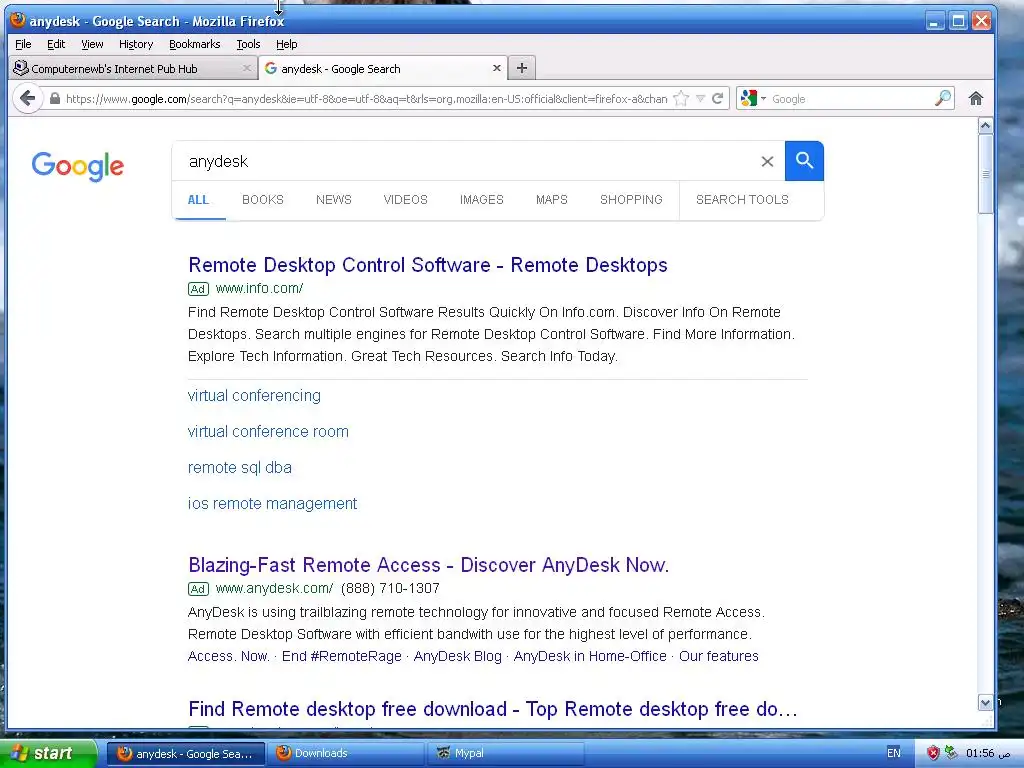Image resolution: width=1024 pixels, height=768 pixels.
Task: Open the File menu
Action: (23, 44)
